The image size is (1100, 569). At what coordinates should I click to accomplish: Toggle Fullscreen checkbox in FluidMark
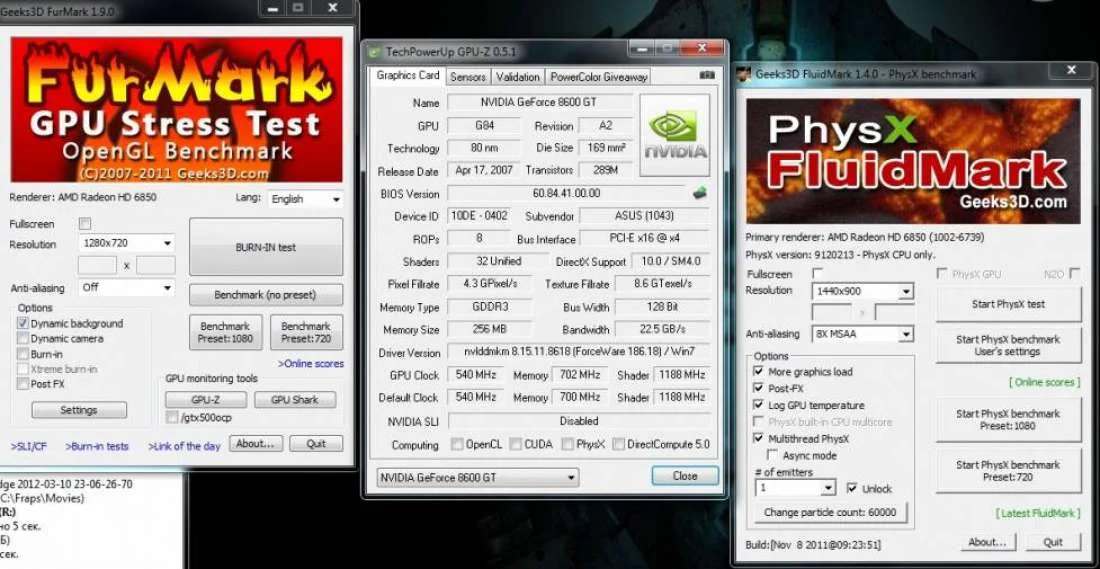click(817, 273)
